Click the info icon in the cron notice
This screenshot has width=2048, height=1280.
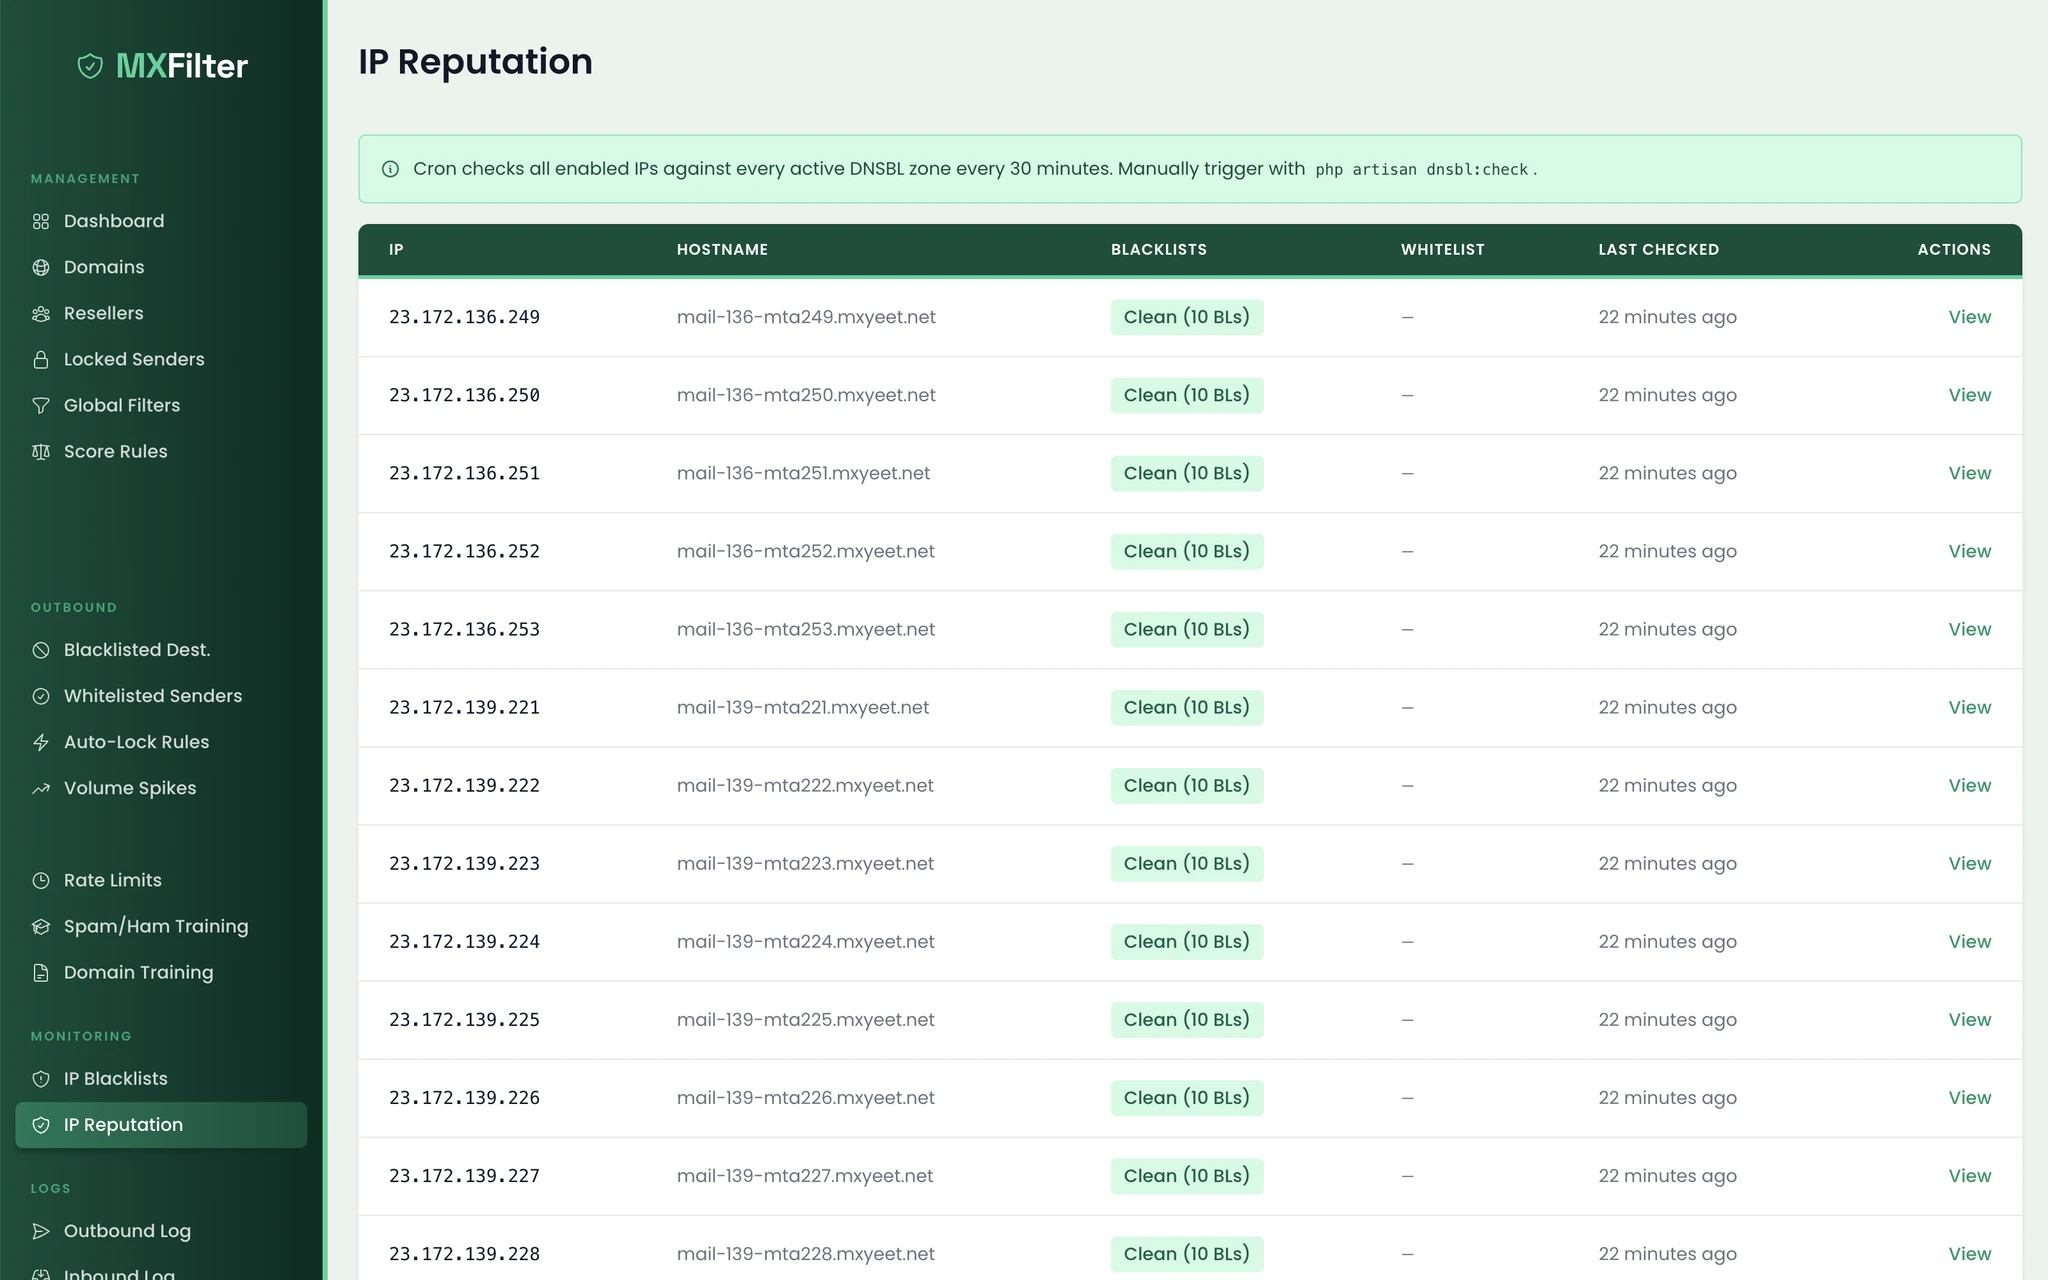(391, 169)
